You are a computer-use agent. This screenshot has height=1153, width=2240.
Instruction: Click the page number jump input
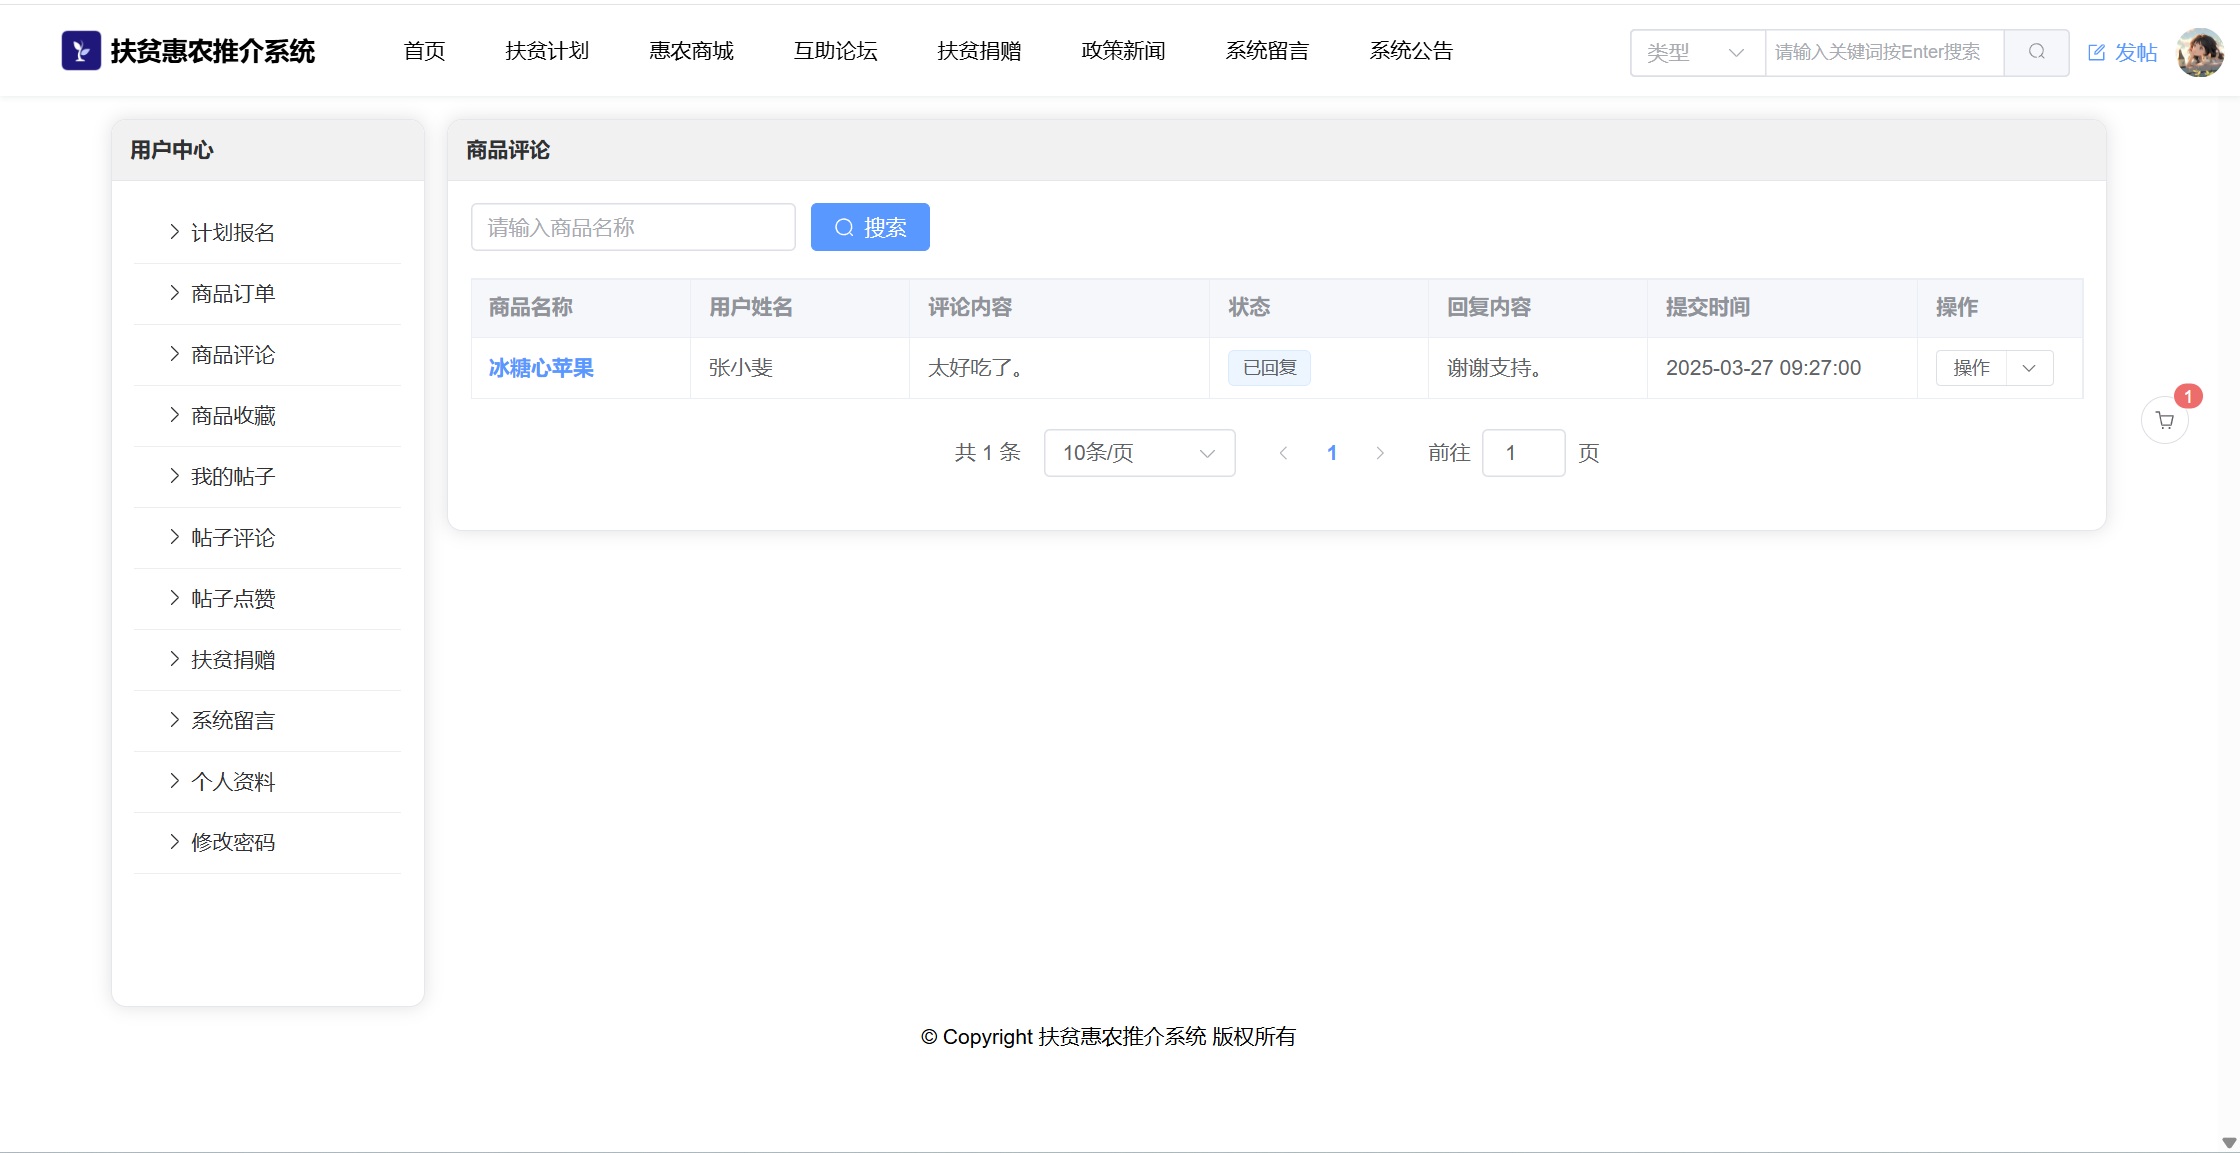(1522, 453)
